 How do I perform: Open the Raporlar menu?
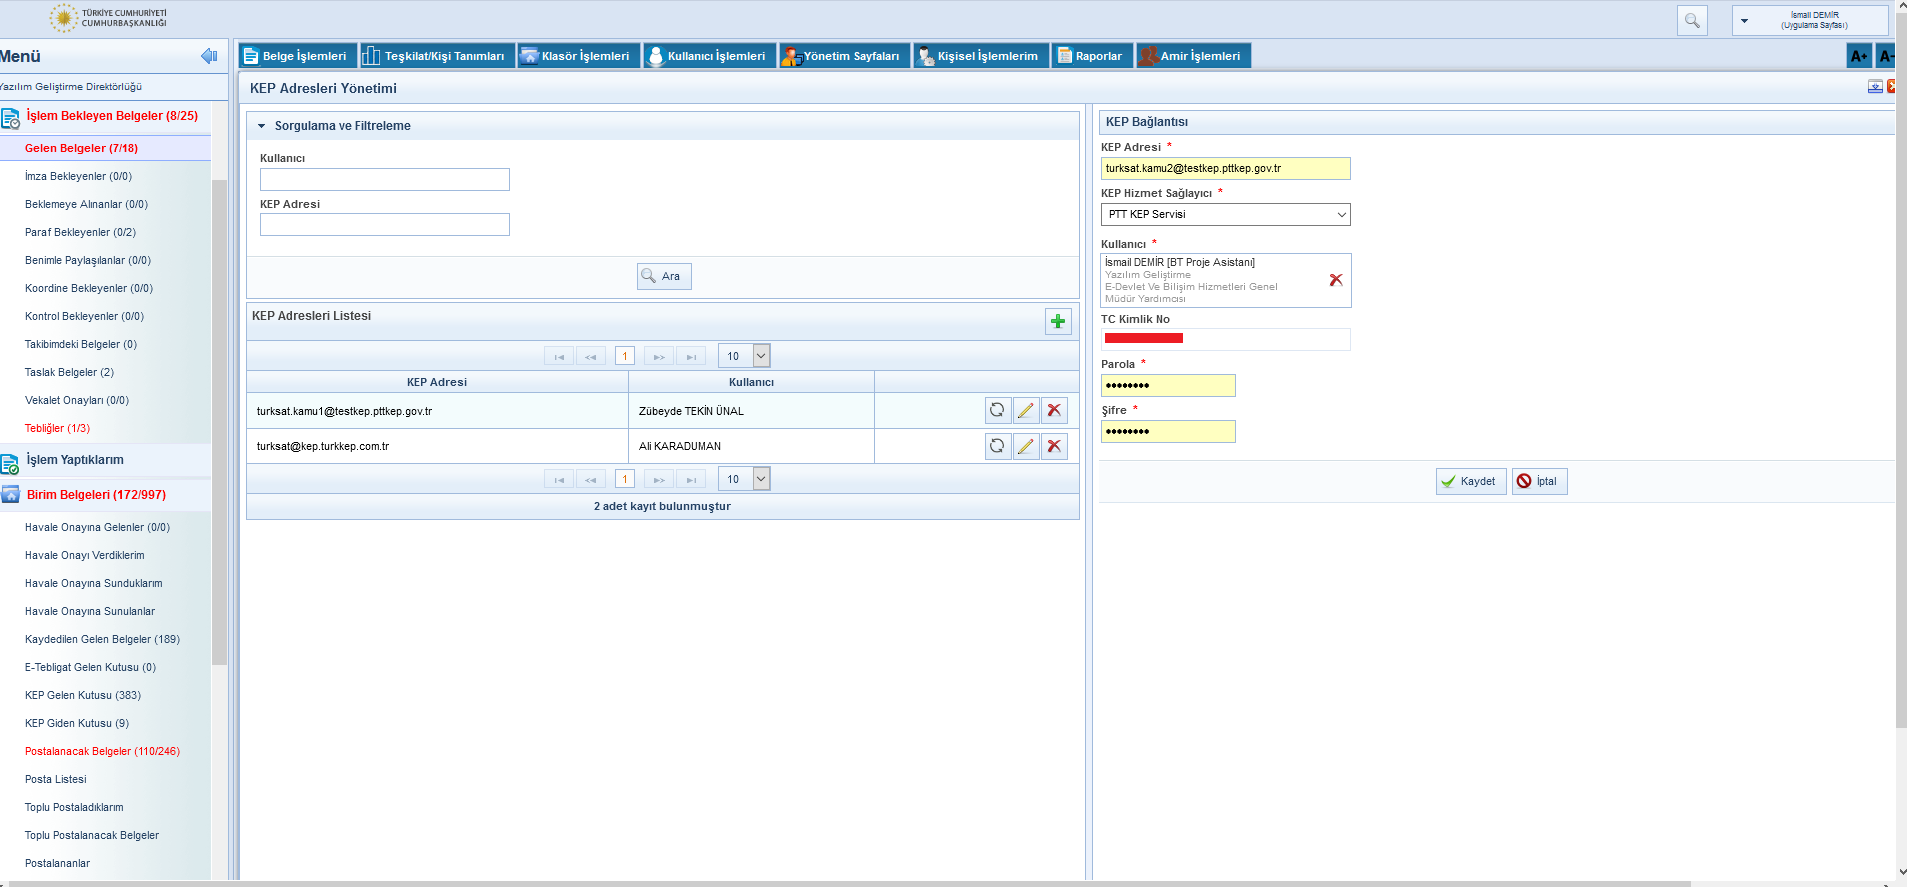1091,56
